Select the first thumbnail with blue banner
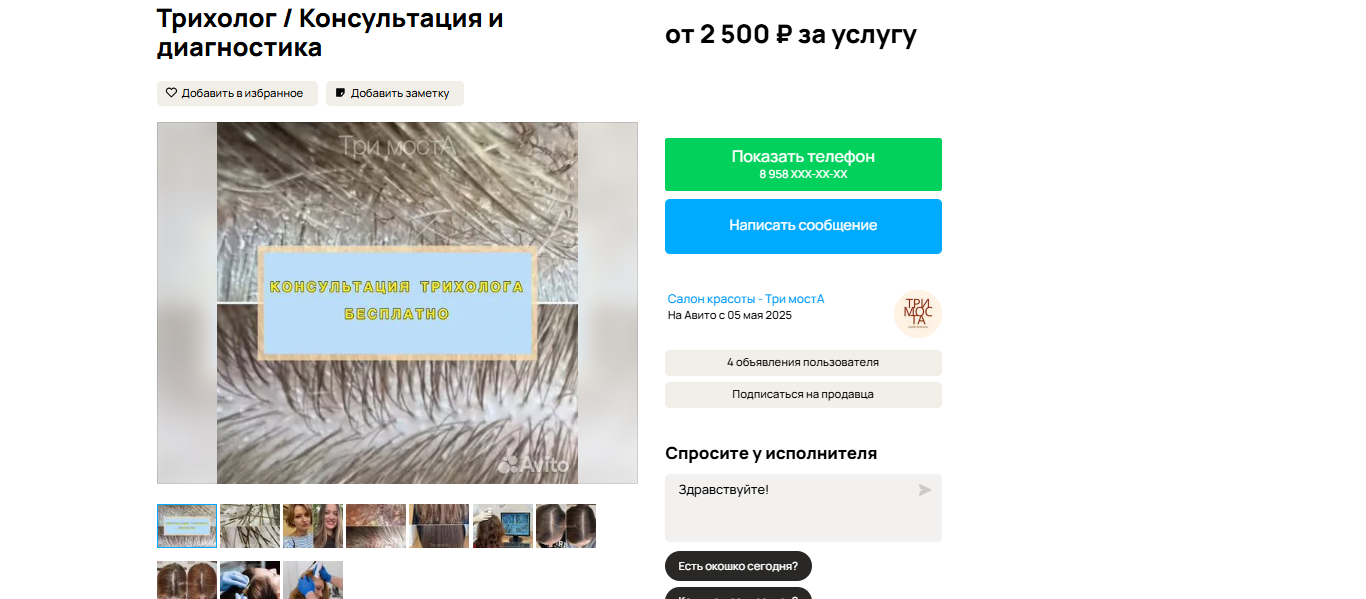This screenshot has width=1366, height=599. (x=187, y=526)
